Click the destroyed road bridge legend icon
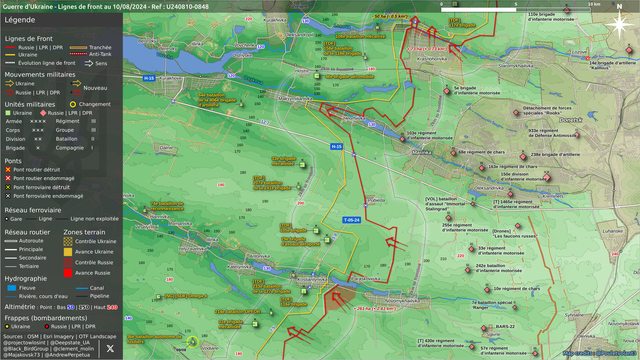 8,169
